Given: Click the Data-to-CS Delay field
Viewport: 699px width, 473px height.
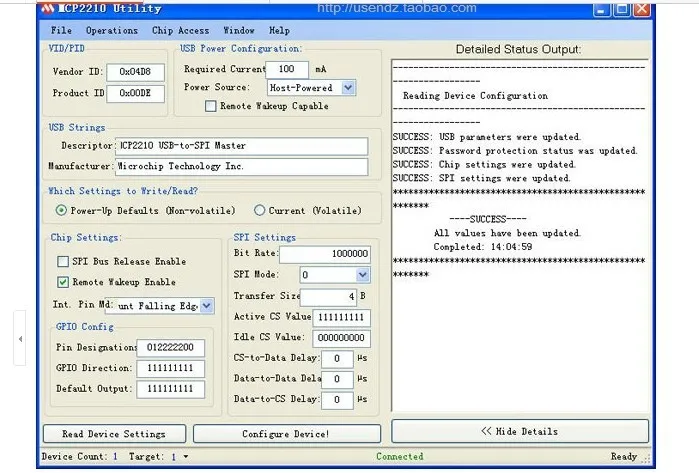Looking at the screenshot, I should [x=337, y=399].
